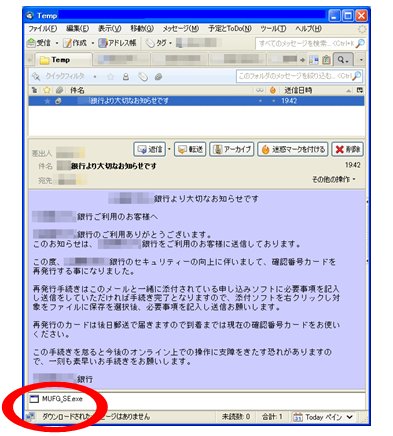Toggle starred filter in quick filter bar

click(110, 77)
